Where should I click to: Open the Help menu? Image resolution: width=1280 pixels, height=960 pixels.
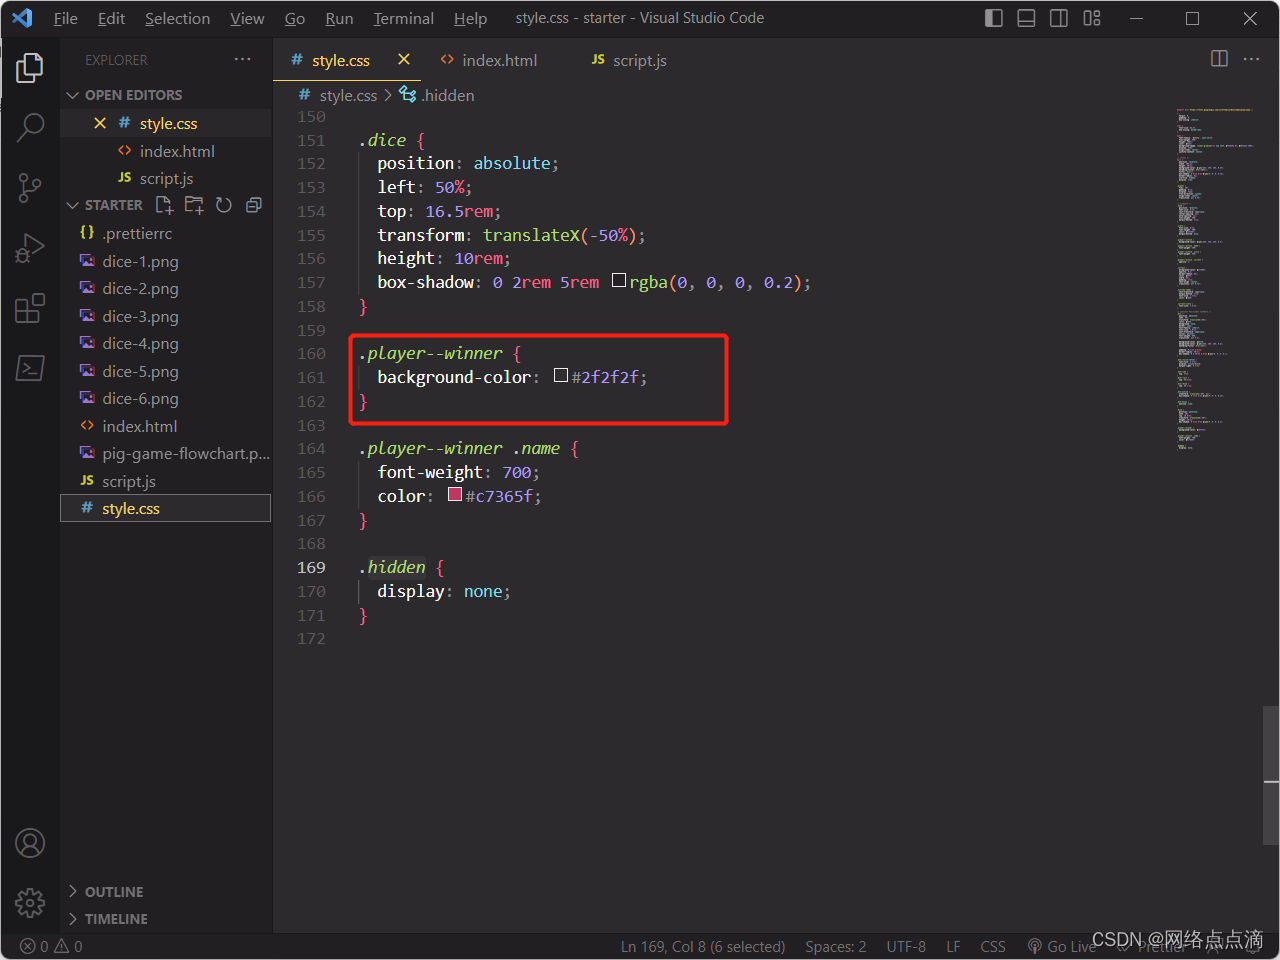click(470, 18)
